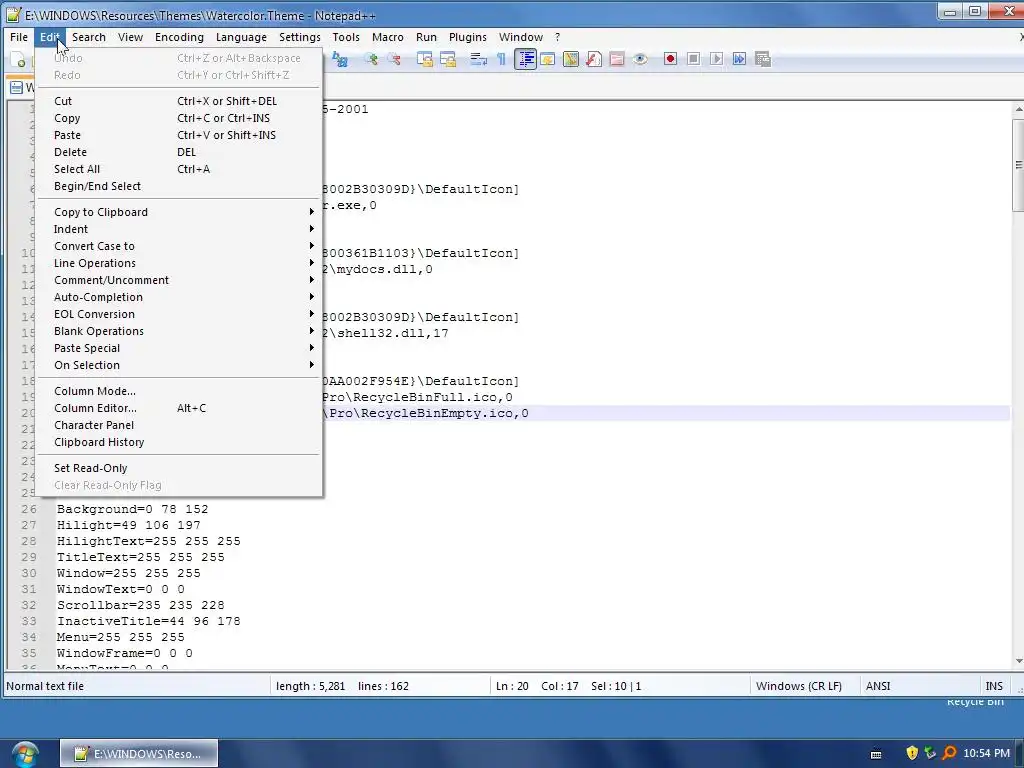Choose Delete from the Edit menu
Screen dimensions: 1024x768
[x=179, y=152]
